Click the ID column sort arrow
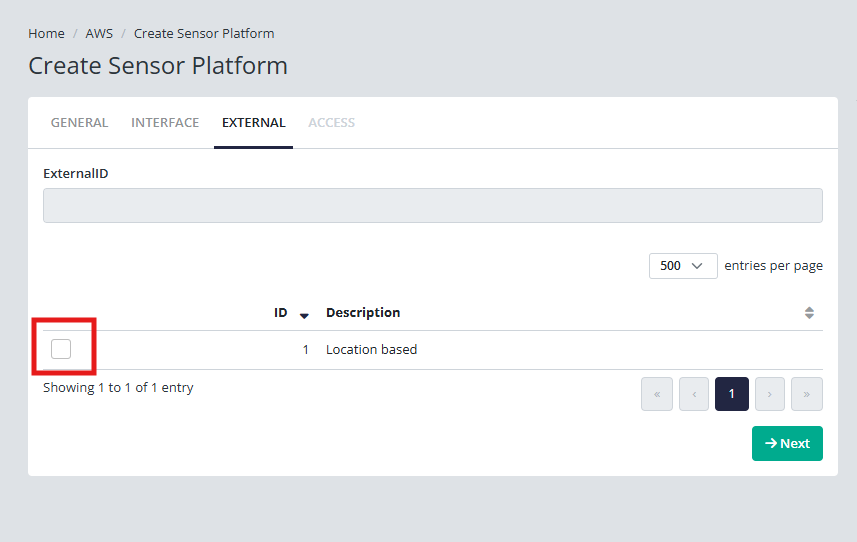The height and width of the screenshot is (542, 857). pyautogui.click(x=304, y=315)
